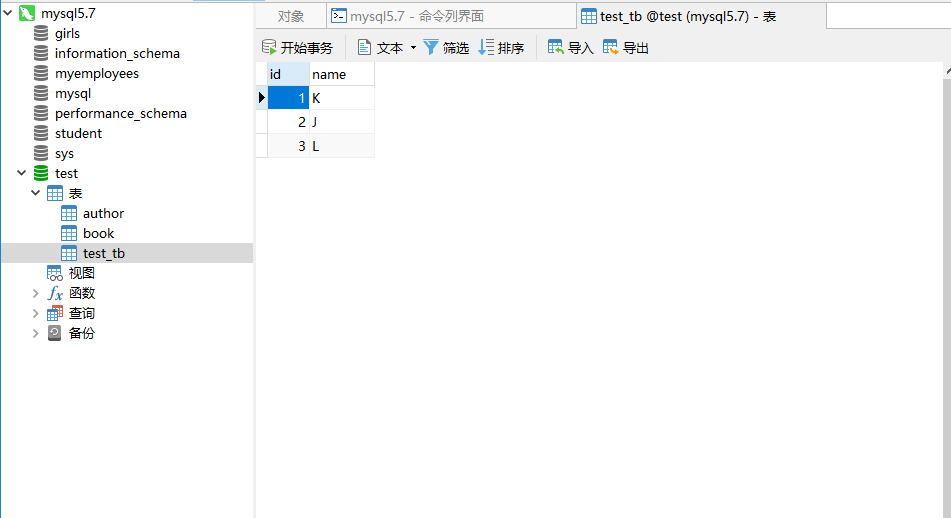Viewport: 951px width, 518px height.
Task: Click the 筛选 filter funnel icon
Action: click(431, 47)
